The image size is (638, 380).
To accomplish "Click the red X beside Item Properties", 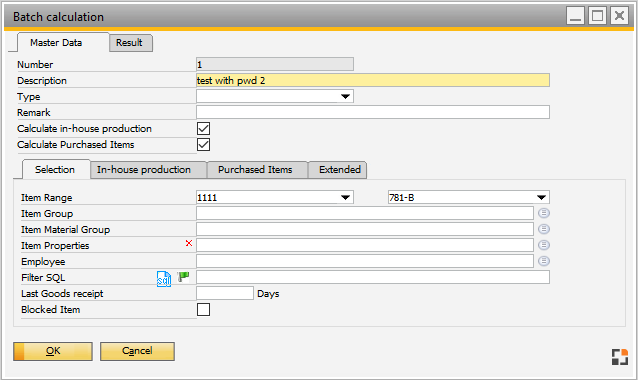I will click(189, 243).
